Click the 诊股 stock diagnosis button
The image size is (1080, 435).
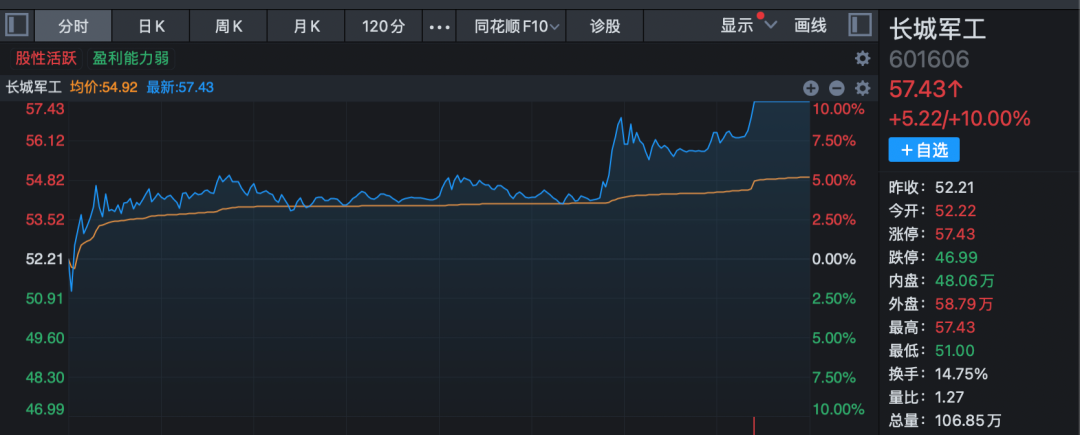[606, 26]
